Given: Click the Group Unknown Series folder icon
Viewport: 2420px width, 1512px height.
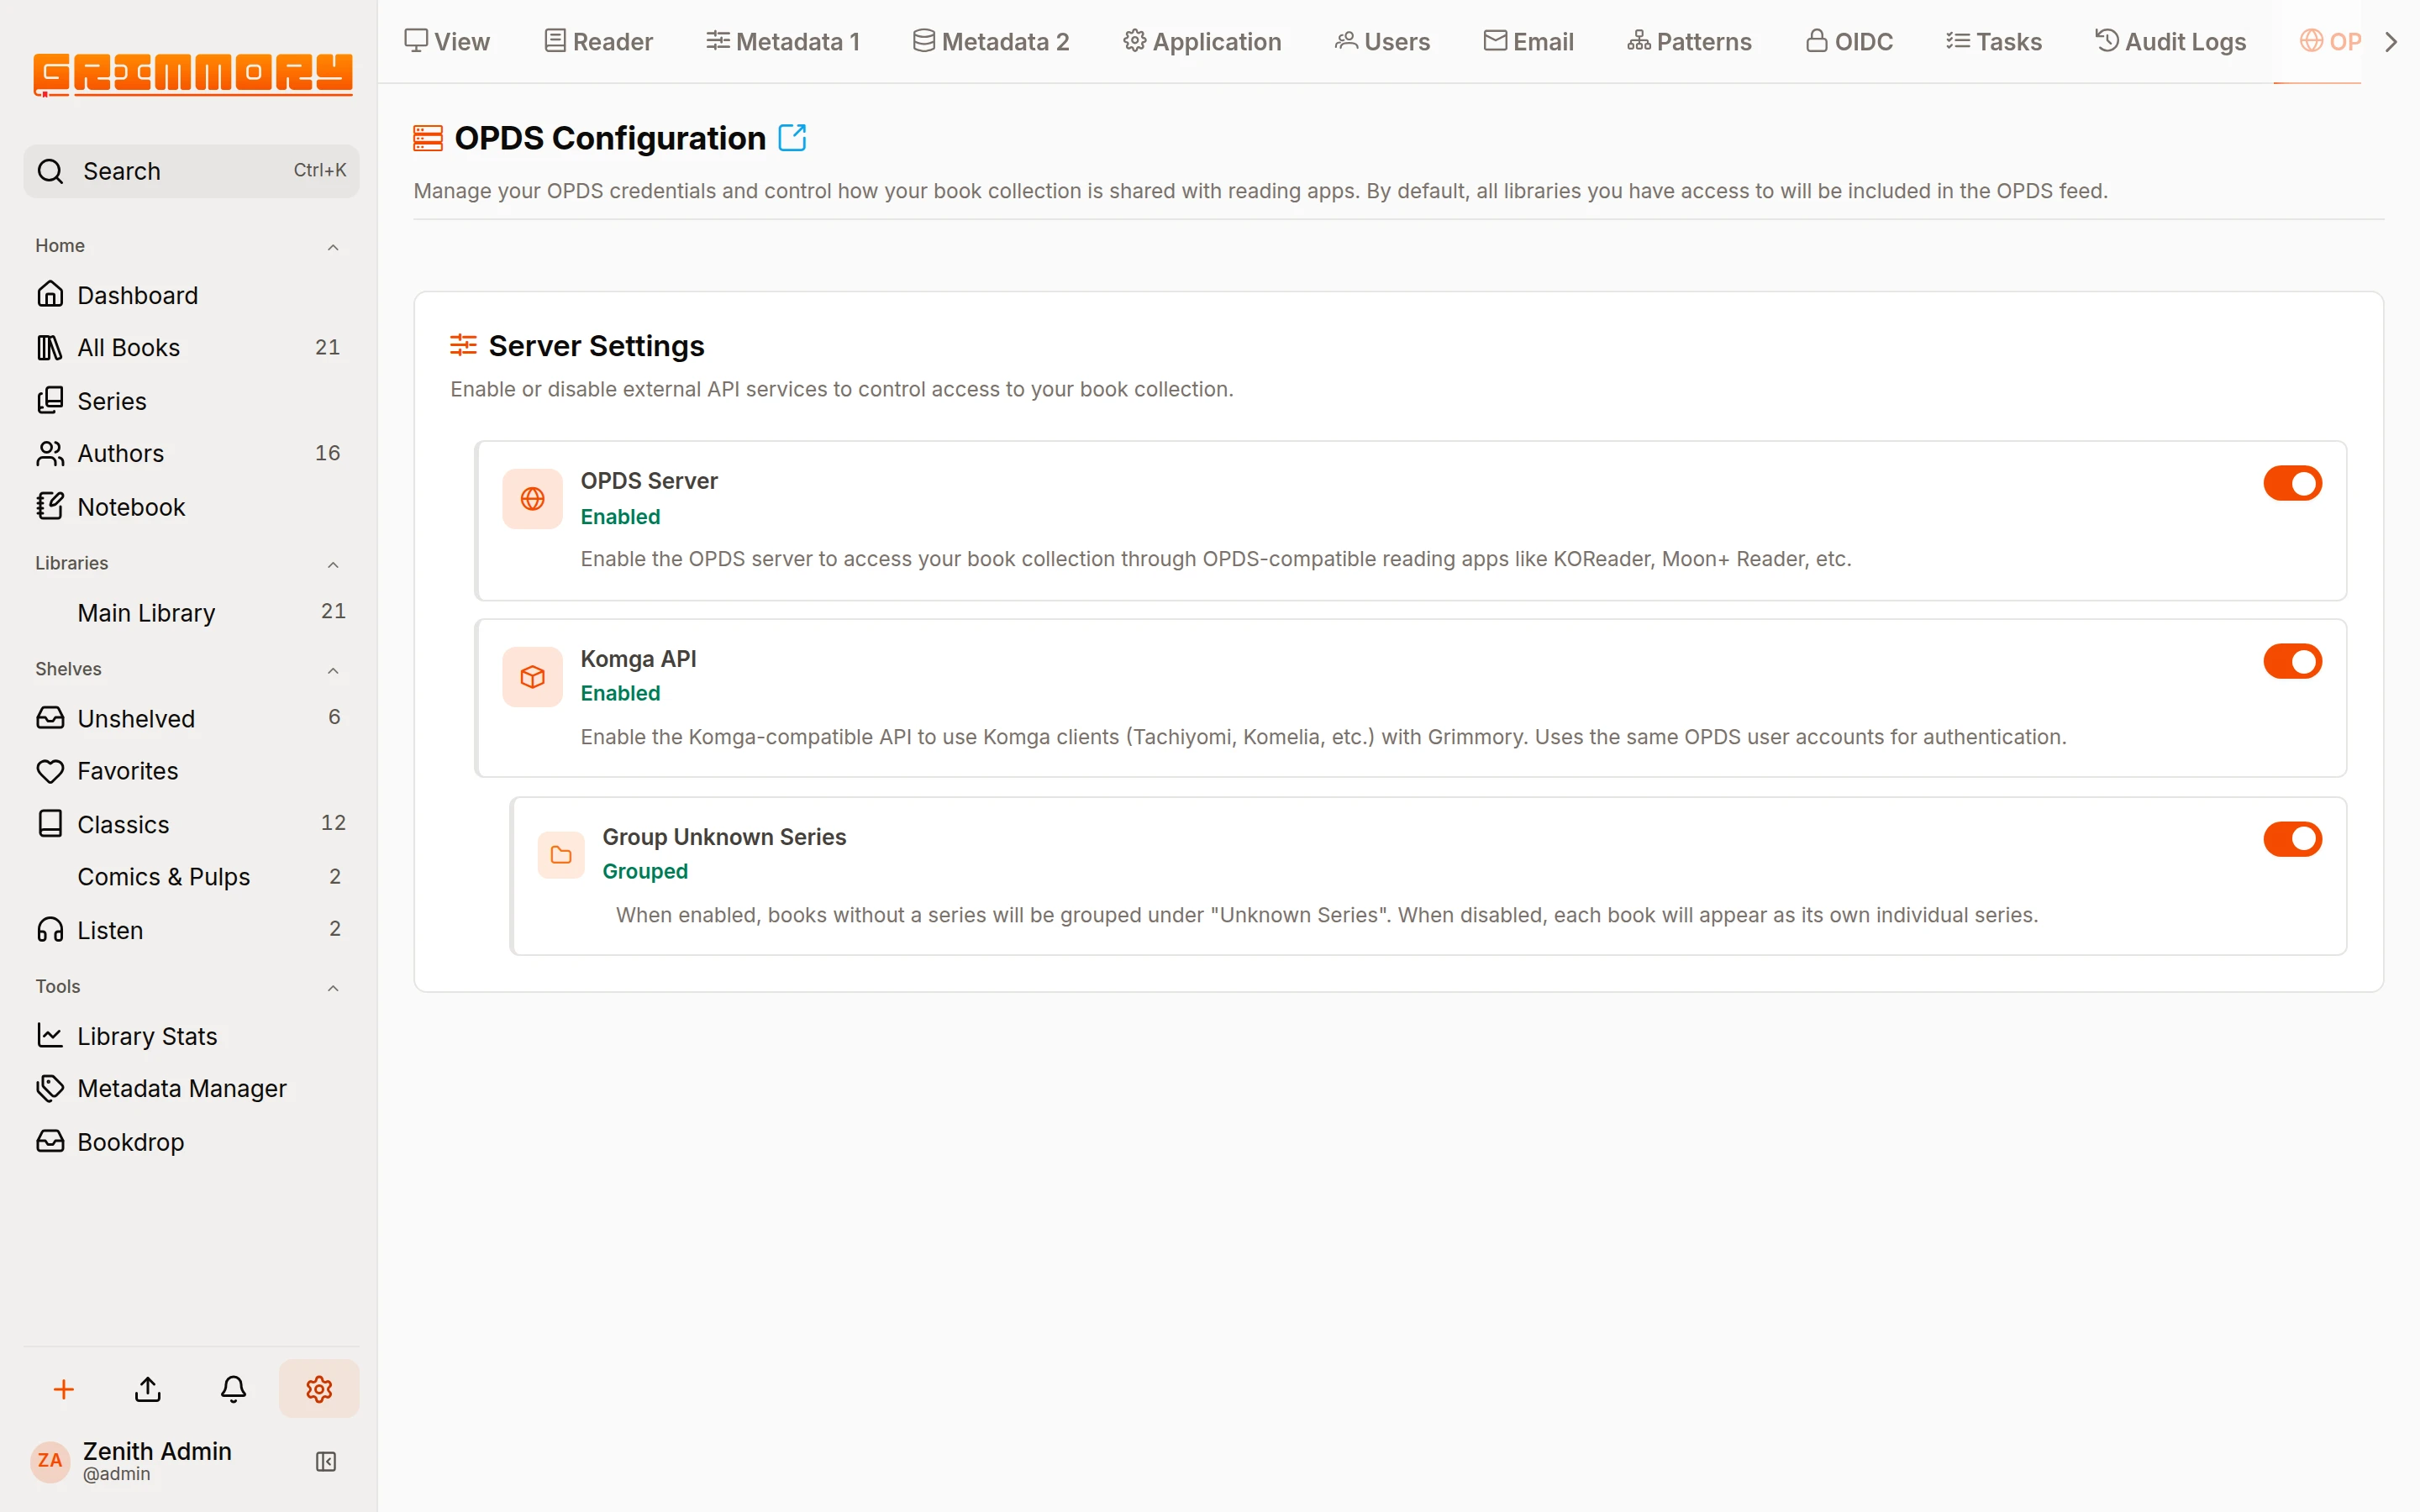Looking at the screenshot, I should [x=560, y=855].
